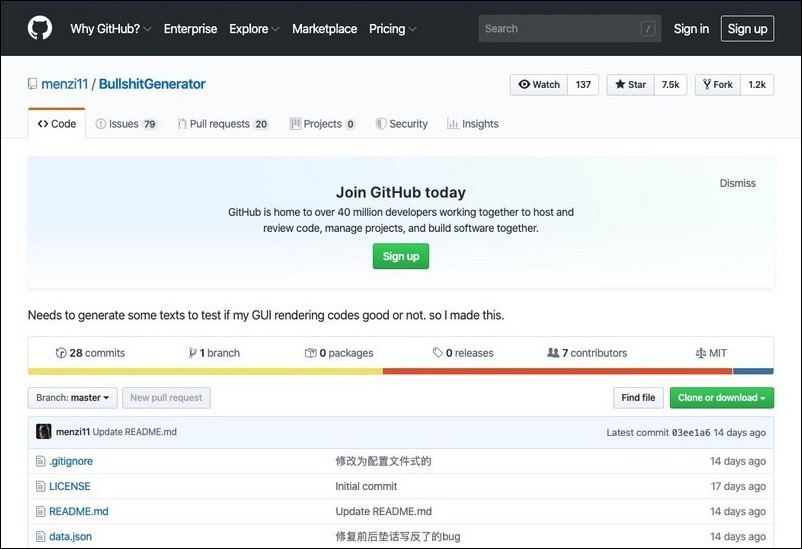Open the Pull requests tab
The height and width of the screenshot is (549, 802).
point(222,124)
